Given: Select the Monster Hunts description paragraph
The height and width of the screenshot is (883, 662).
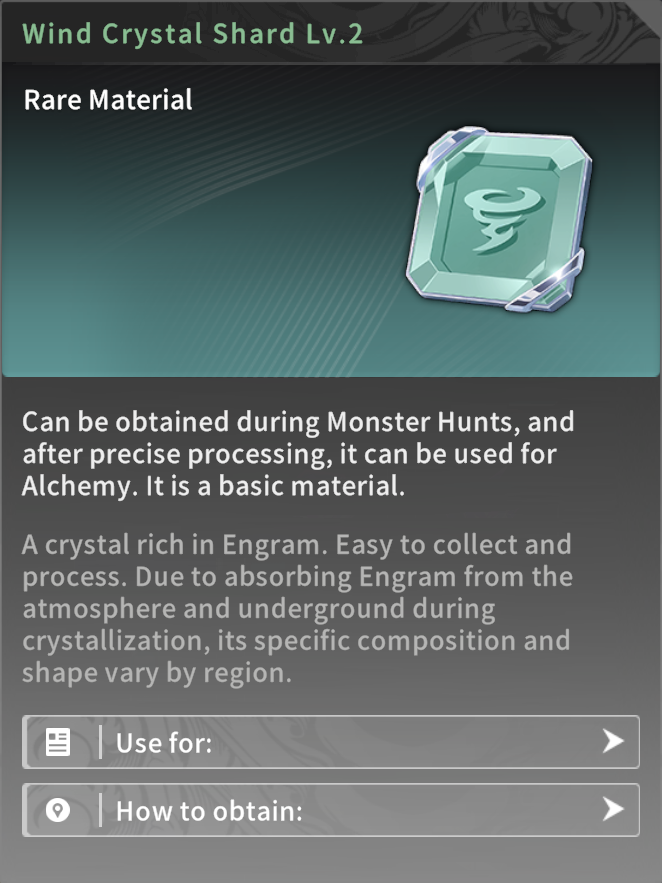Looking at the screenshot, I should (298, 454).
